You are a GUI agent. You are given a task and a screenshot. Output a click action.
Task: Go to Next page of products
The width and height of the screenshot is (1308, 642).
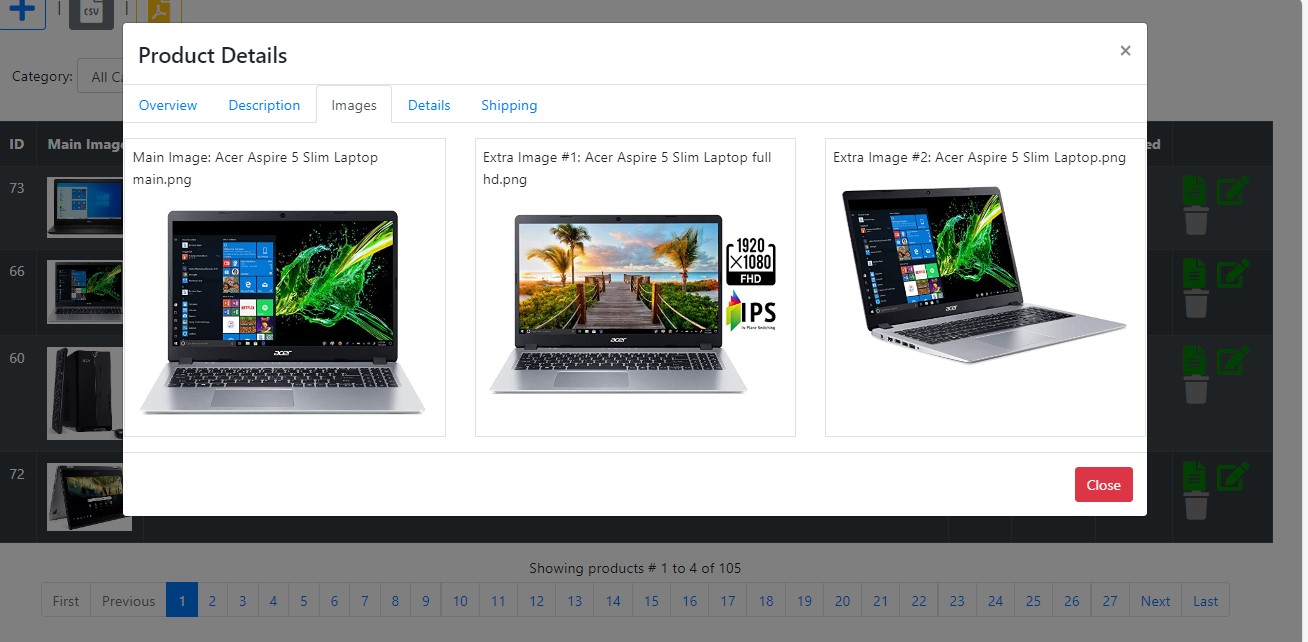pos(1155,601)
